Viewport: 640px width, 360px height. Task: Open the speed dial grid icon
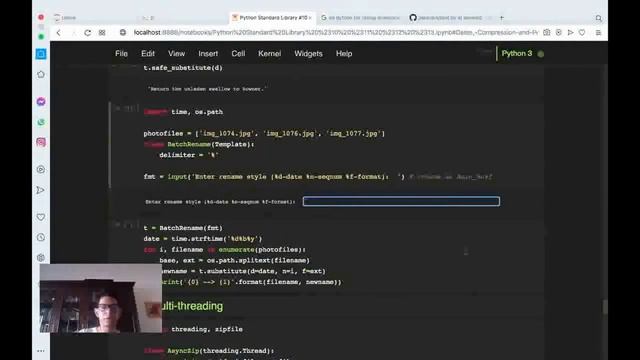tap(102, 33)
